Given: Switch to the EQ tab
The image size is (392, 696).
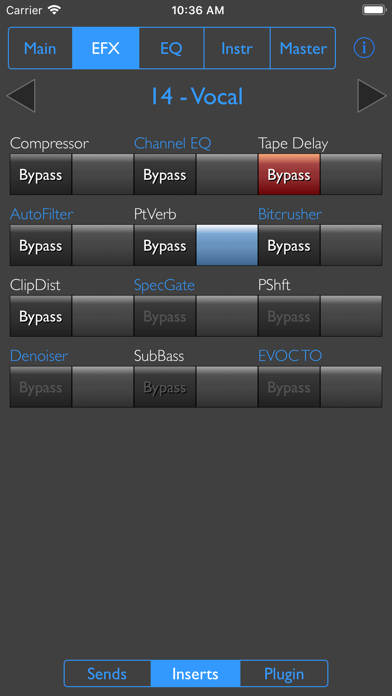Looking at the screenshot, I should (171, 48).
